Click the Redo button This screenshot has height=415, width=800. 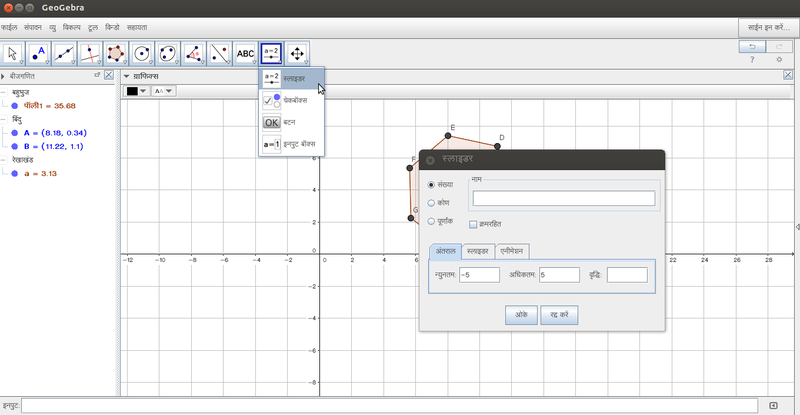779,46
